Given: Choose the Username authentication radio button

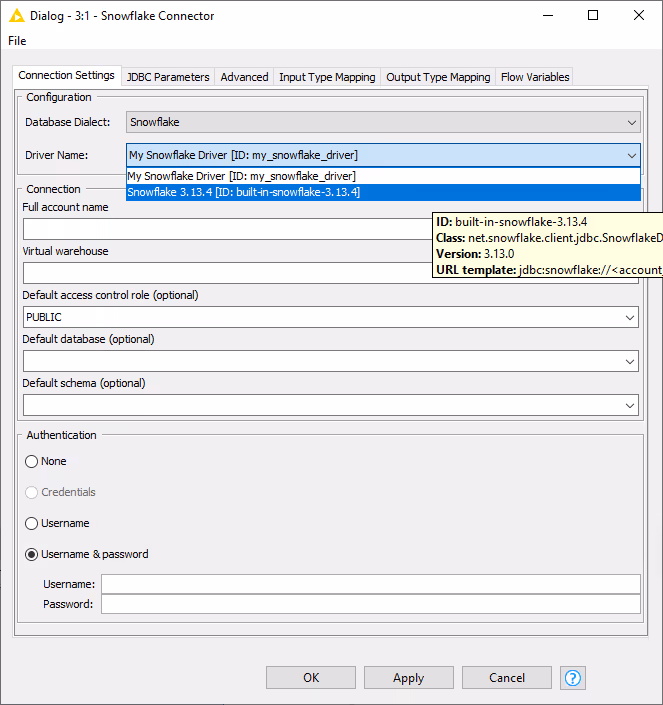Looking at the screenshot, I should (32, 523).
